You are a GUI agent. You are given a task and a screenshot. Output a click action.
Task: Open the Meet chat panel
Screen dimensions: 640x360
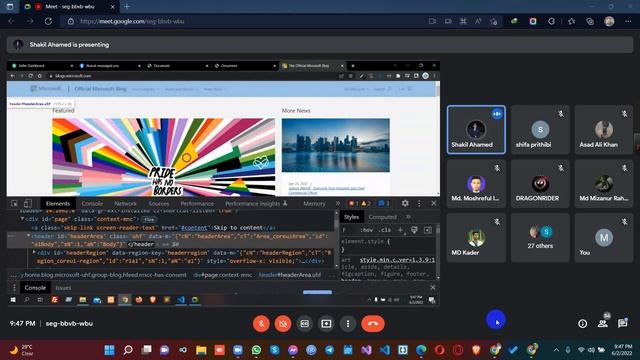[x=622, y=324]
